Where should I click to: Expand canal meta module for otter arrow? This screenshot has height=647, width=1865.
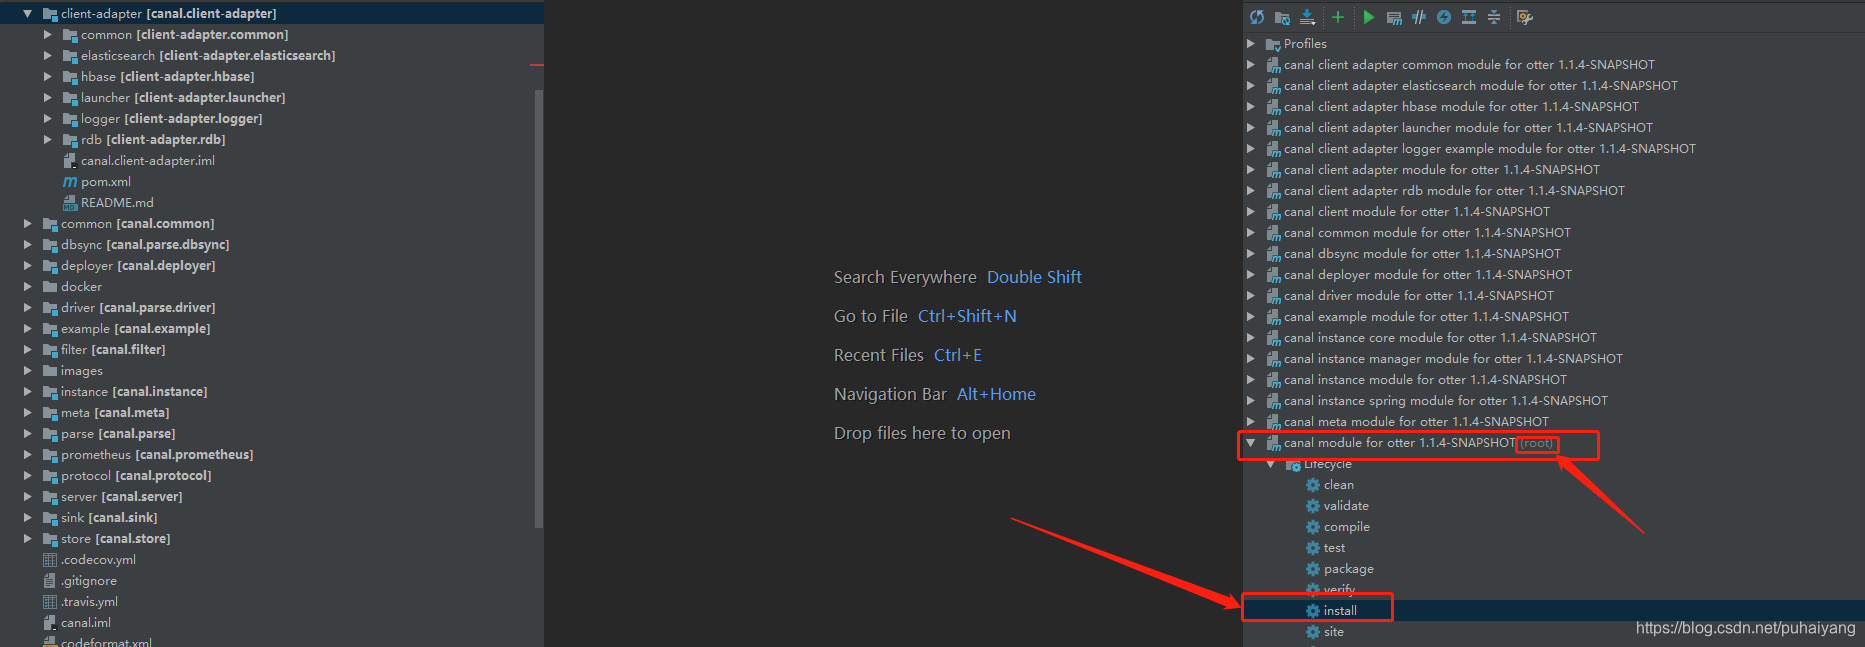pyautogui.click(x=1251, y=422)
